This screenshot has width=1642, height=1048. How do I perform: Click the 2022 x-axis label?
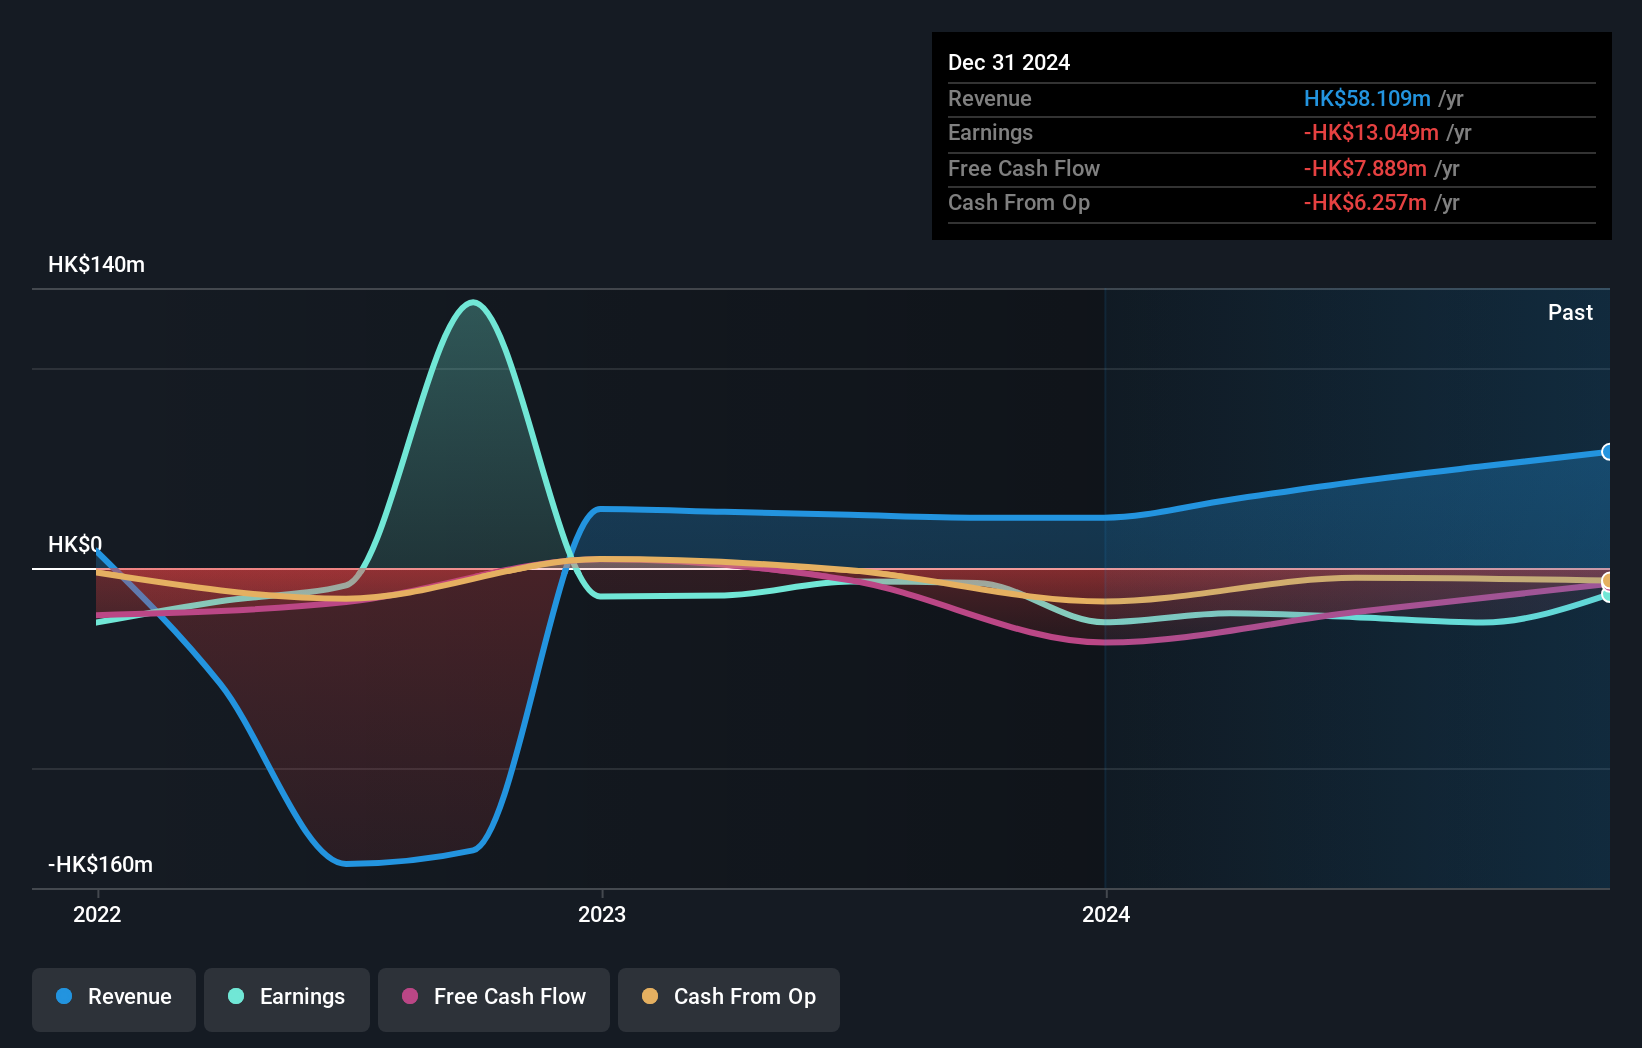pyautogui.click(x=97, y=914)
